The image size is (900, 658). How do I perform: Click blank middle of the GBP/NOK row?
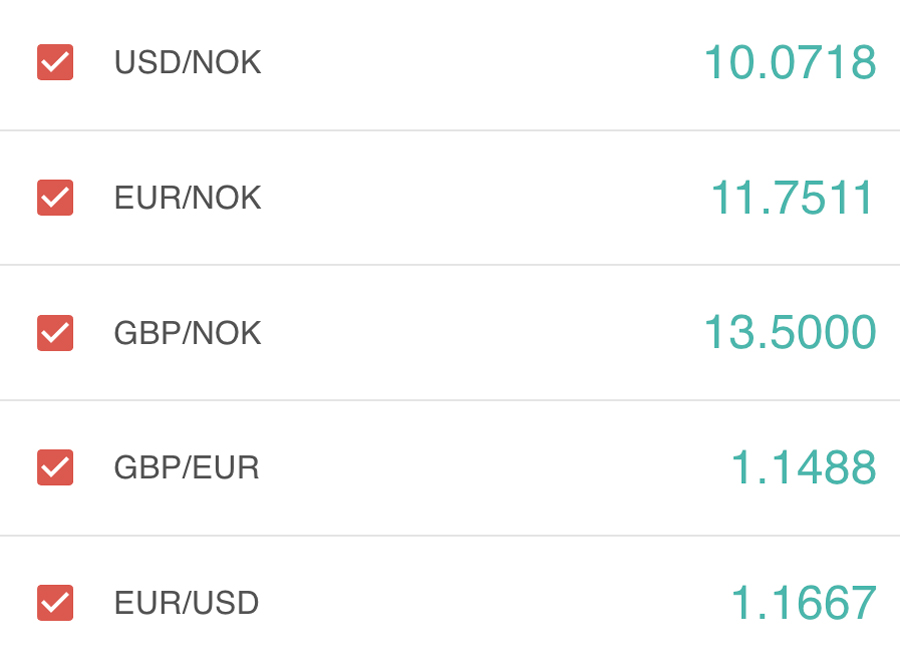coord(480,333)
